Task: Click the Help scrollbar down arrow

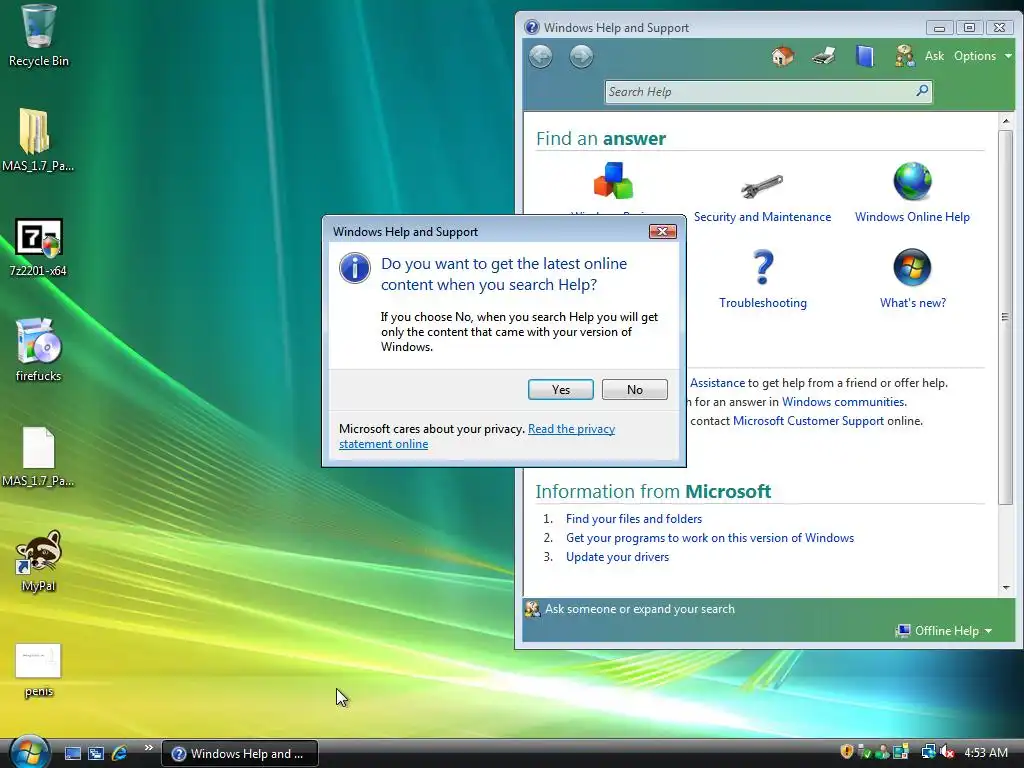Action: pos(1006,587)
